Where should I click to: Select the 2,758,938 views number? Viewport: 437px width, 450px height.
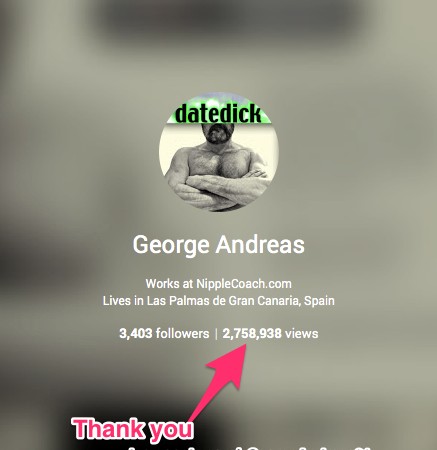click(252, 334)
